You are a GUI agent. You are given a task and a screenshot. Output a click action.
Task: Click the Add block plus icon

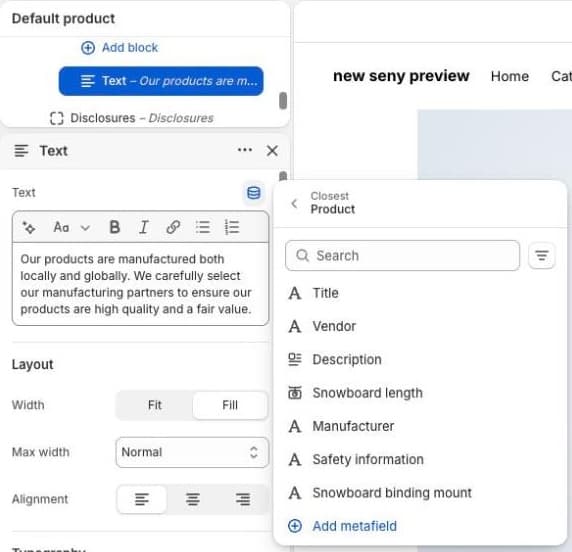tap(88, 48)
